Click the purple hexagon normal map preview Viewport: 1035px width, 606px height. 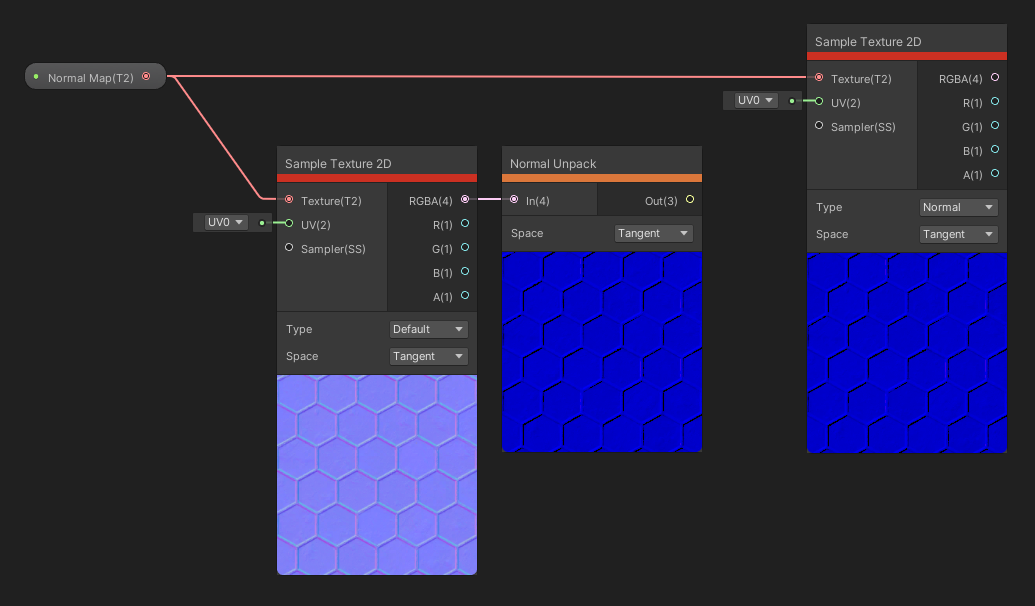pyautogui.click(x=376, y=475)
